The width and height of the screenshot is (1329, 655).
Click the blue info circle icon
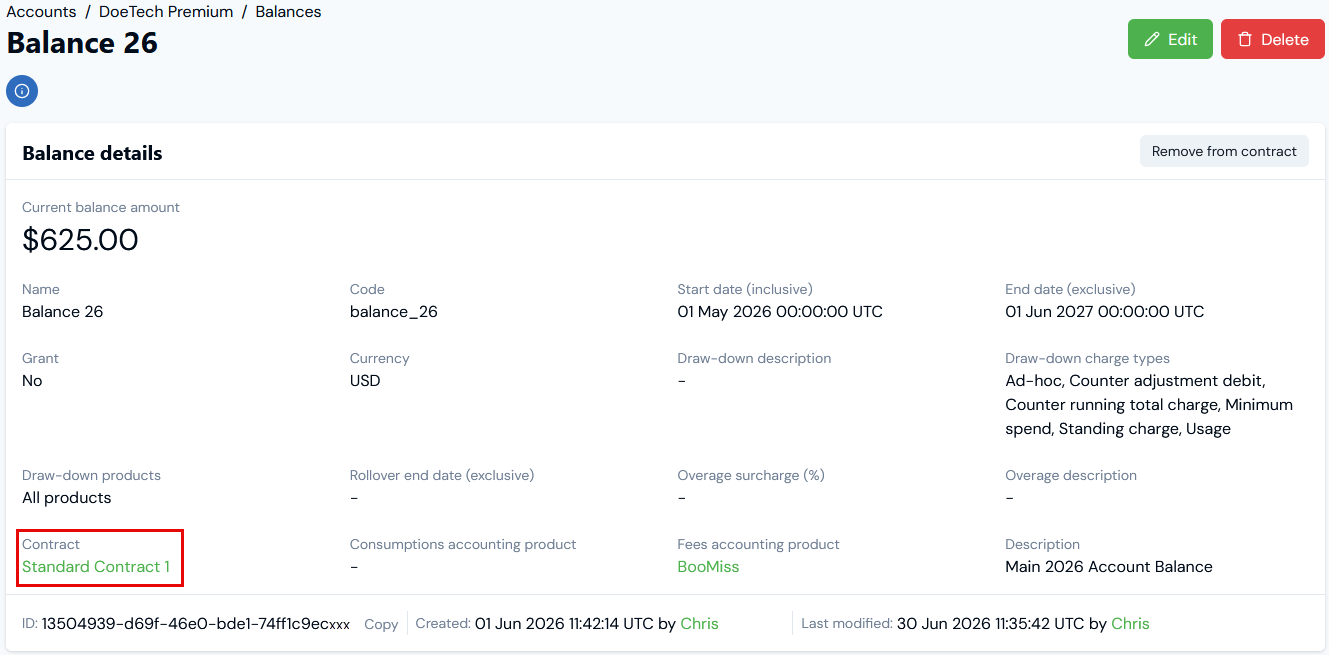pos(22,91)
